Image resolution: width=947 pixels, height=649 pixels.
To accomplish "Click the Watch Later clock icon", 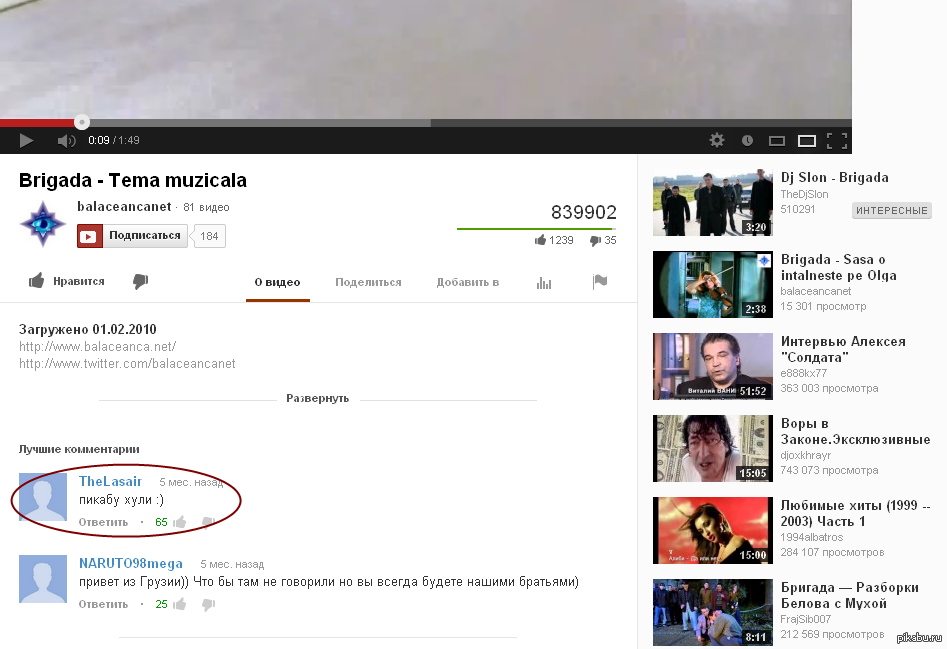I will [747, 141].
